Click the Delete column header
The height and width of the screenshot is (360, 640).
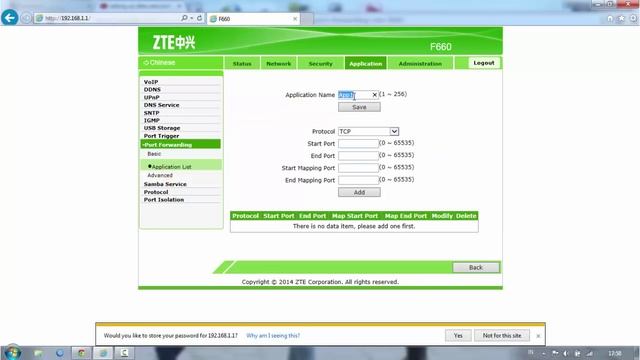point(466,216)
